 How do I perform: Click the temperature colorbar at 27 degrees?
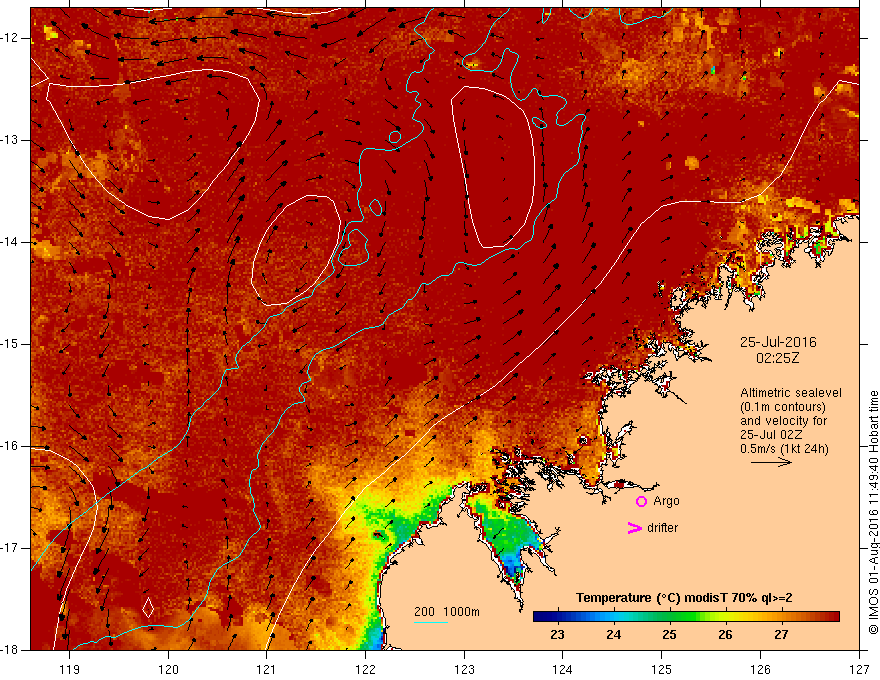coord(781,617)
